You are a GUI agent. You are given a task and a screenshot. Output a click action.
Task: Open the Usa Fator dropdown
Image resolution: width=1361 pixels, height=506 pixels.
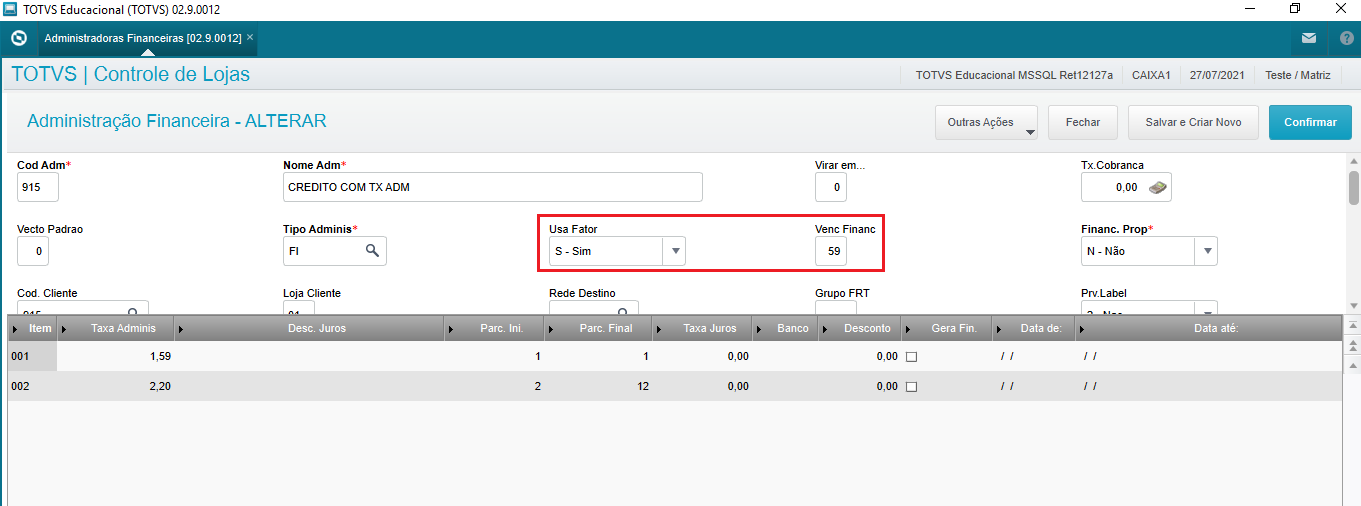click(676, 251)
